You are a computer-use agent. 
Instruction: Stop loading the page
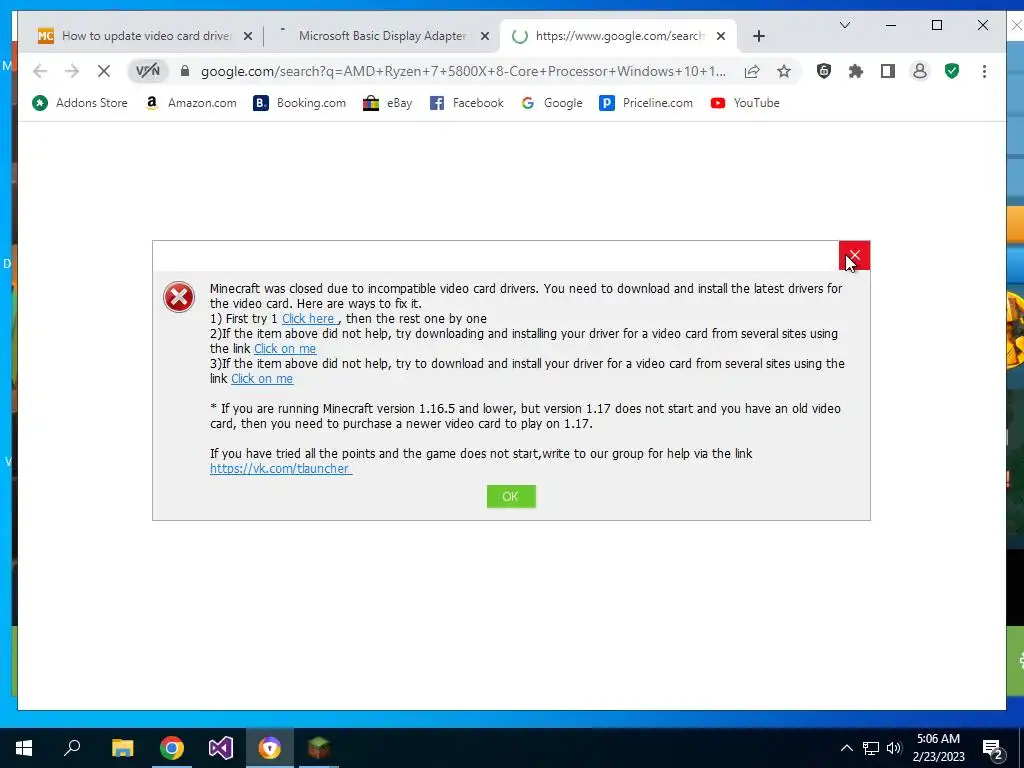click(x=104, y=71)
